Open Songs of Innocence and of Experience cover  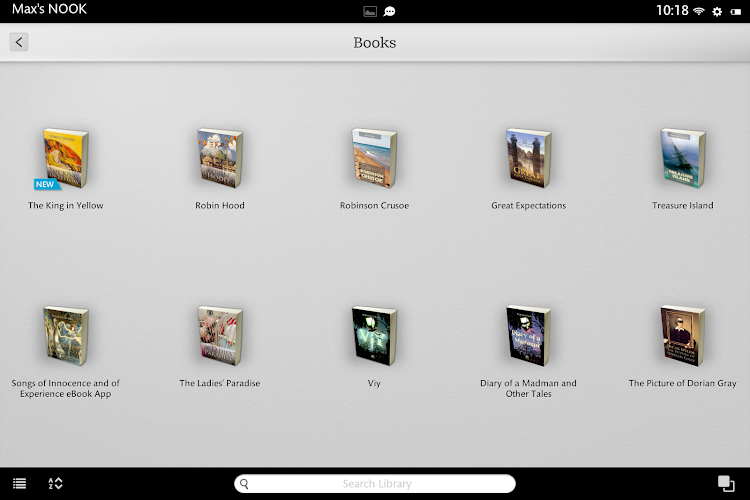click(x=66, y=336)
